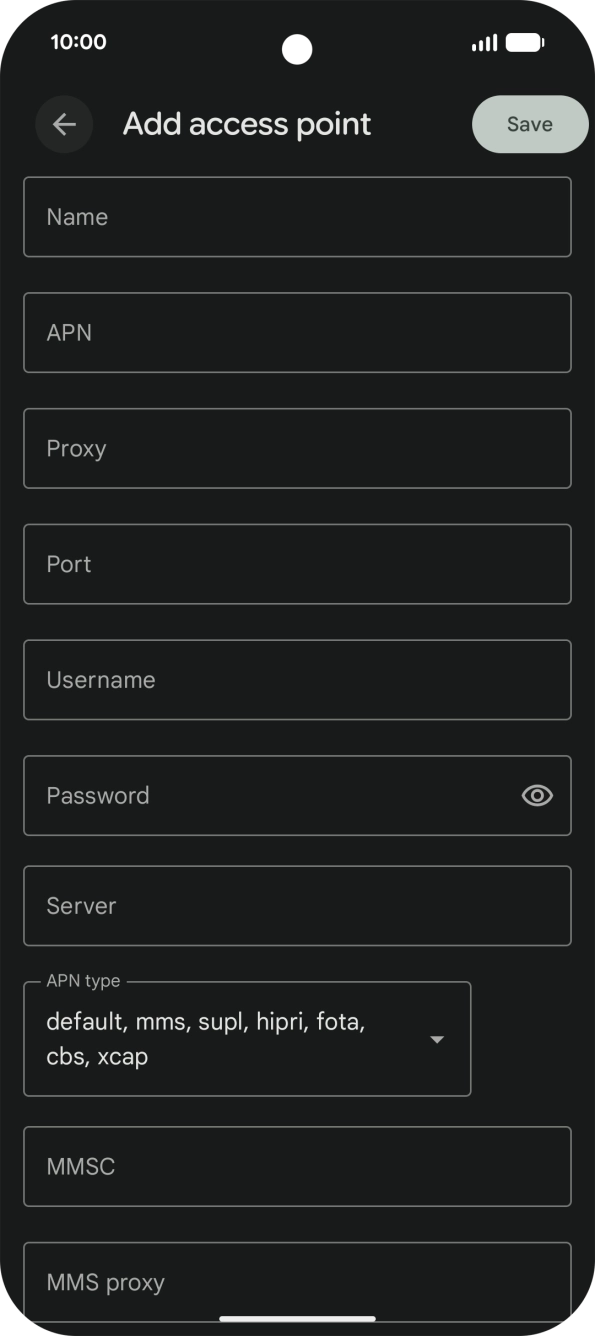Open the MMSC input field
The height and width of the screenshot is (1336, 595).
[297, 1167]
